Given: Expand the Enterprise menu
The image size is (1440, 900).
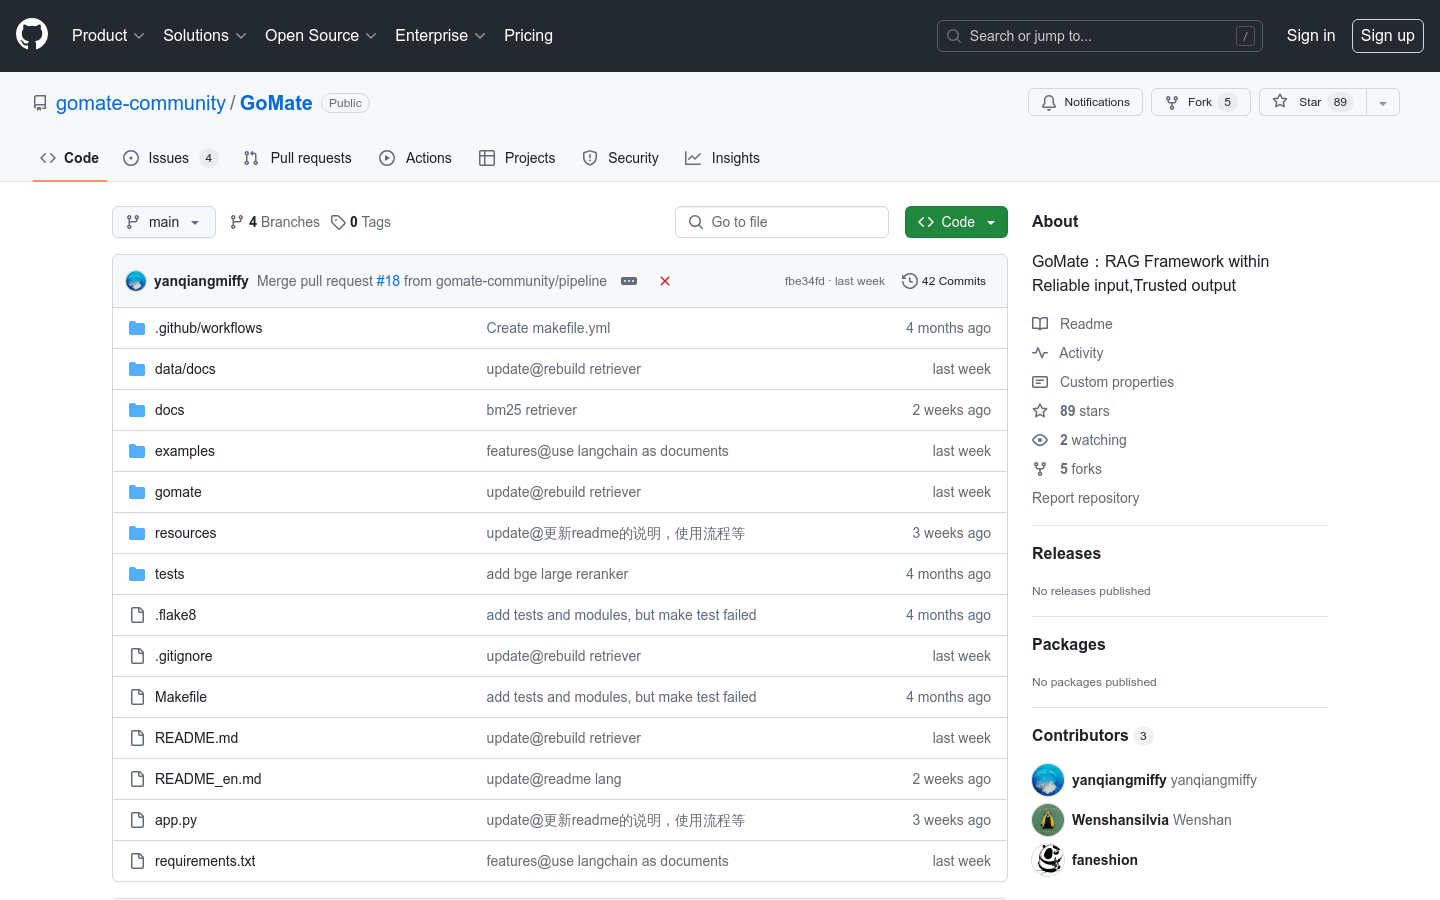Looking at the screenshot, I should click(x=440, y=35).
